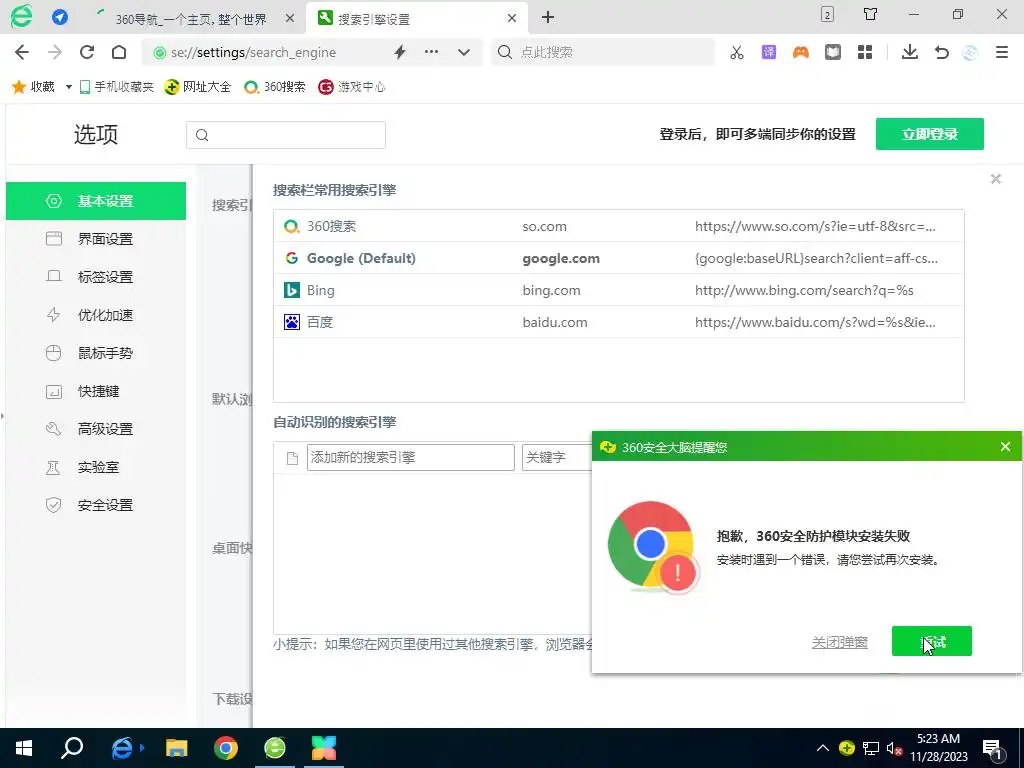This screenshot has height=768, width=1024.
Task: Open the Windows Start menu
Action: click(24, 748)
